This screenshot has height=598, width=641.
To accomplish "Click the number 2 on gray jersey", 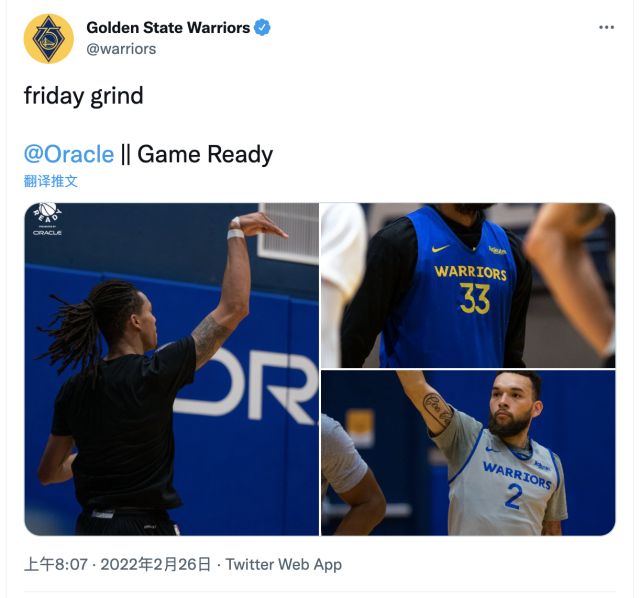I will point(513,496).
